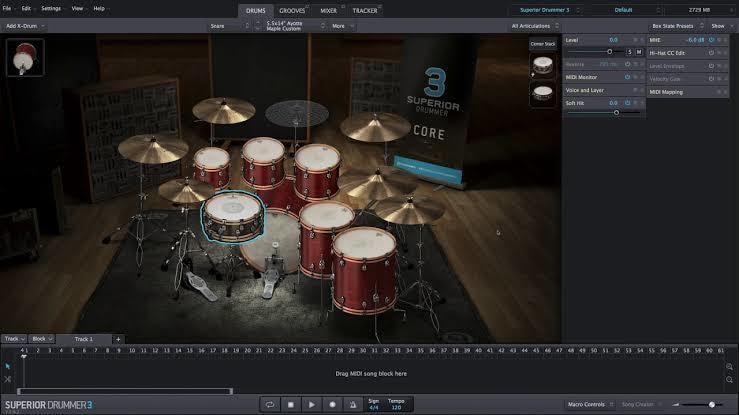Switch to the Tracker tab

pos(365,10)
